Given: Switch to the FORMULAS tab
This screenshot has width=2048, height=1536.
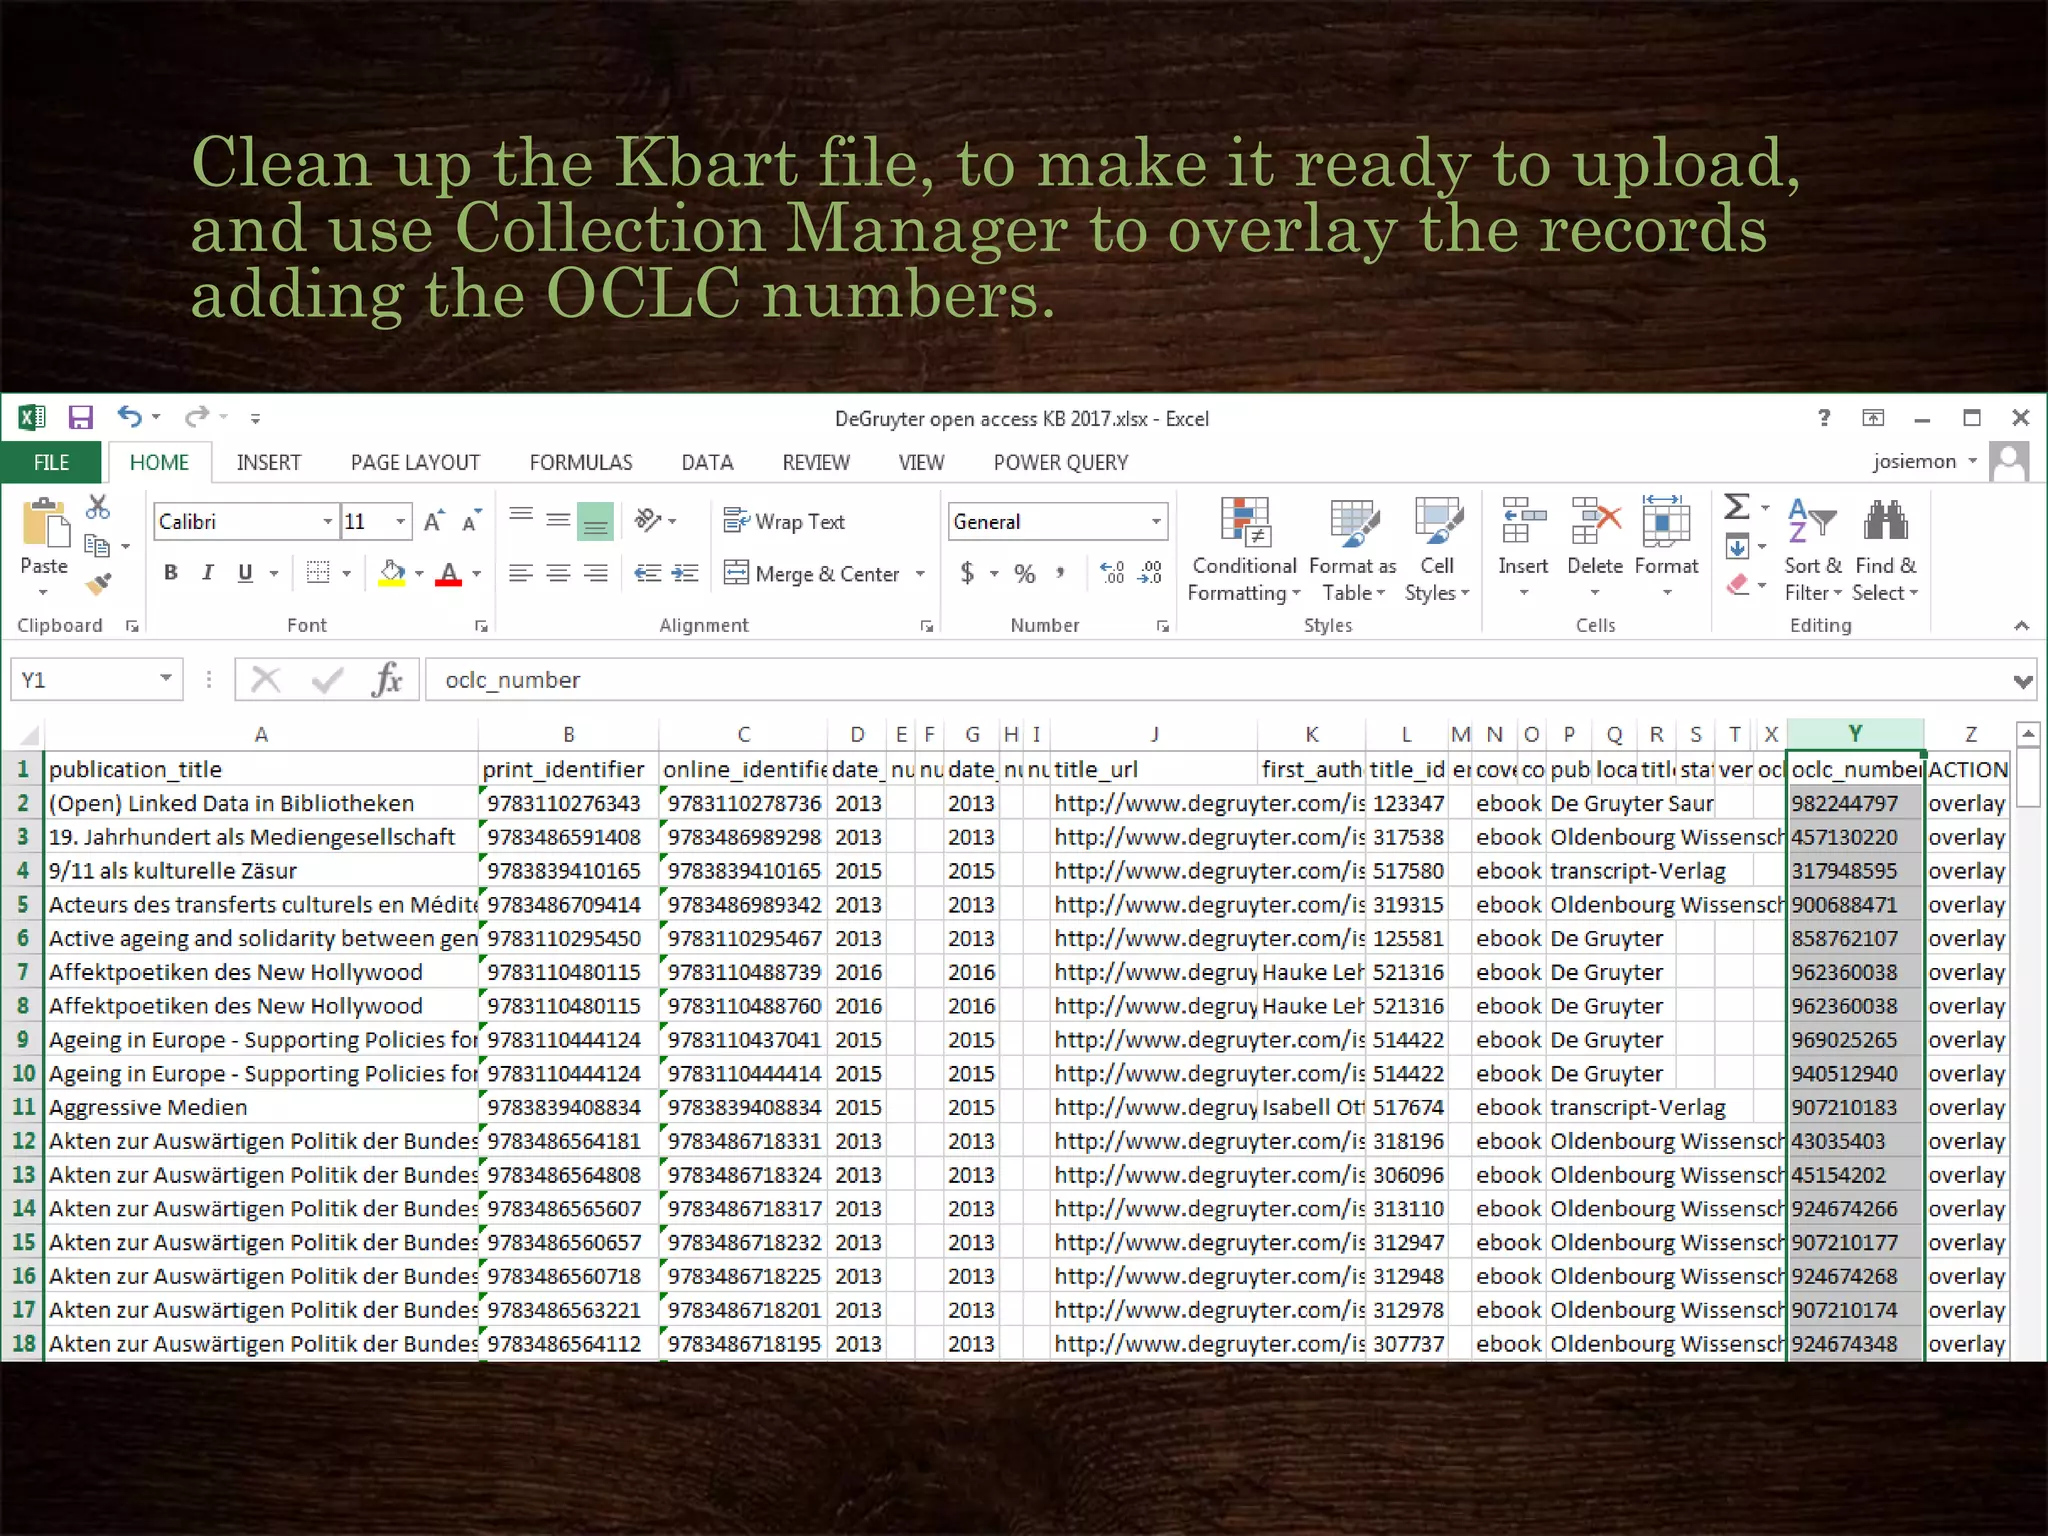Looking at the screenshot, I should pos(581,462).
